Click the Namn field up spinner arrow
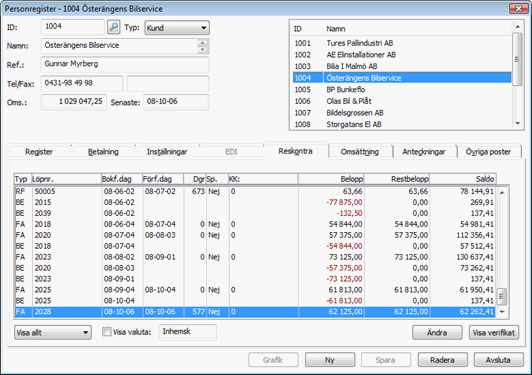Screen dimensions: 532x375 [x=203, y=43]
